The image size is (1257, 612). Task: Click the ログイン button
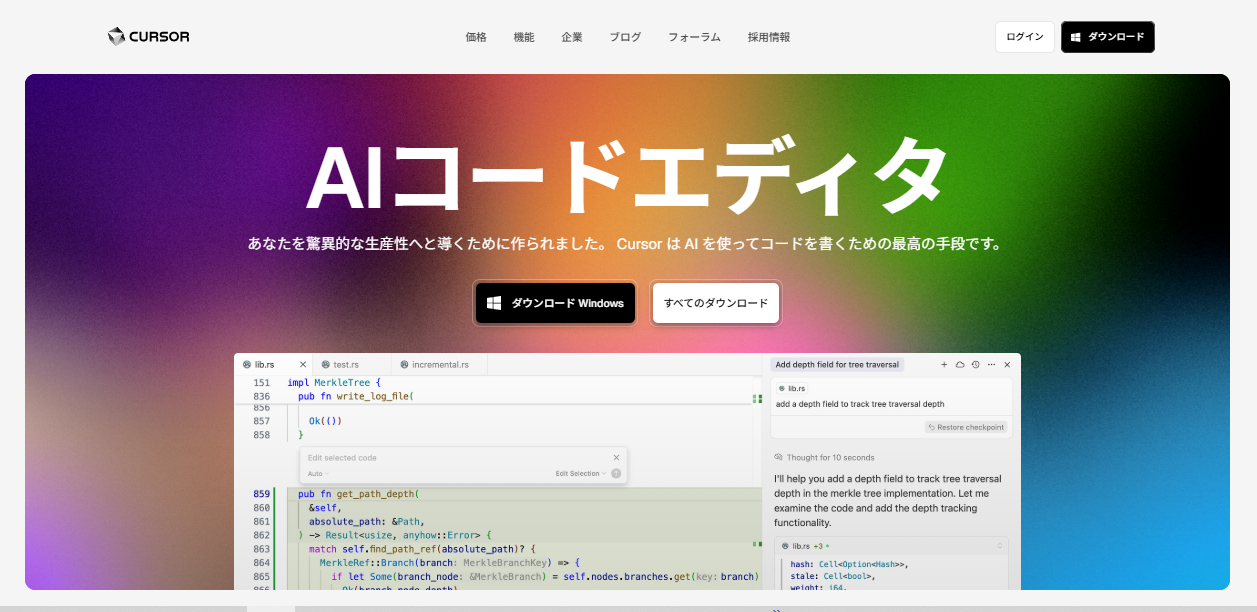tap(1023, 36)
